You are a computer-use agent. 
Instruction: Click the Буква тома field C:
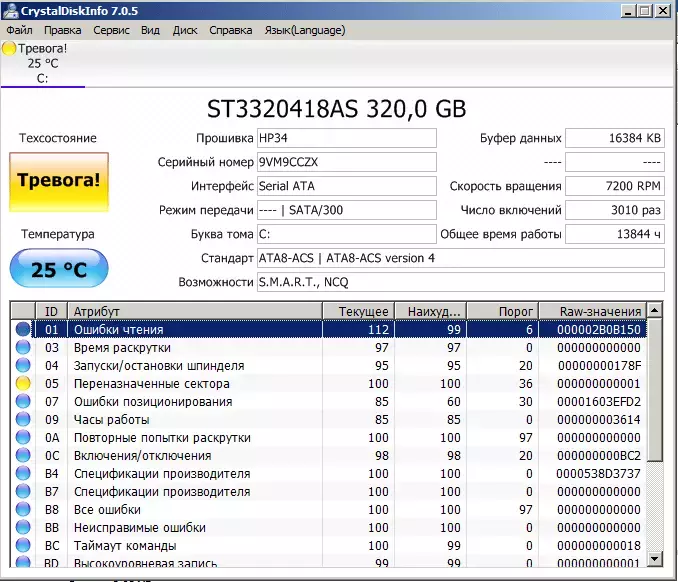point(347,234)
